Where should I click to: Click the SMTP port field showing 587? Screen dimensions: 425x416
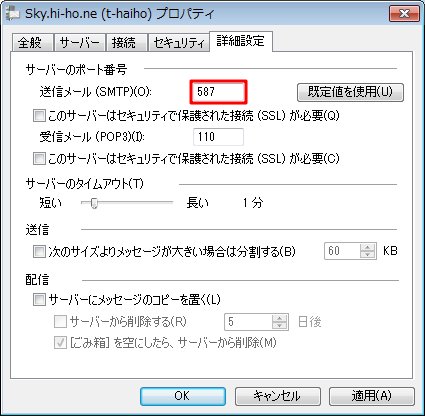[218, 91]
